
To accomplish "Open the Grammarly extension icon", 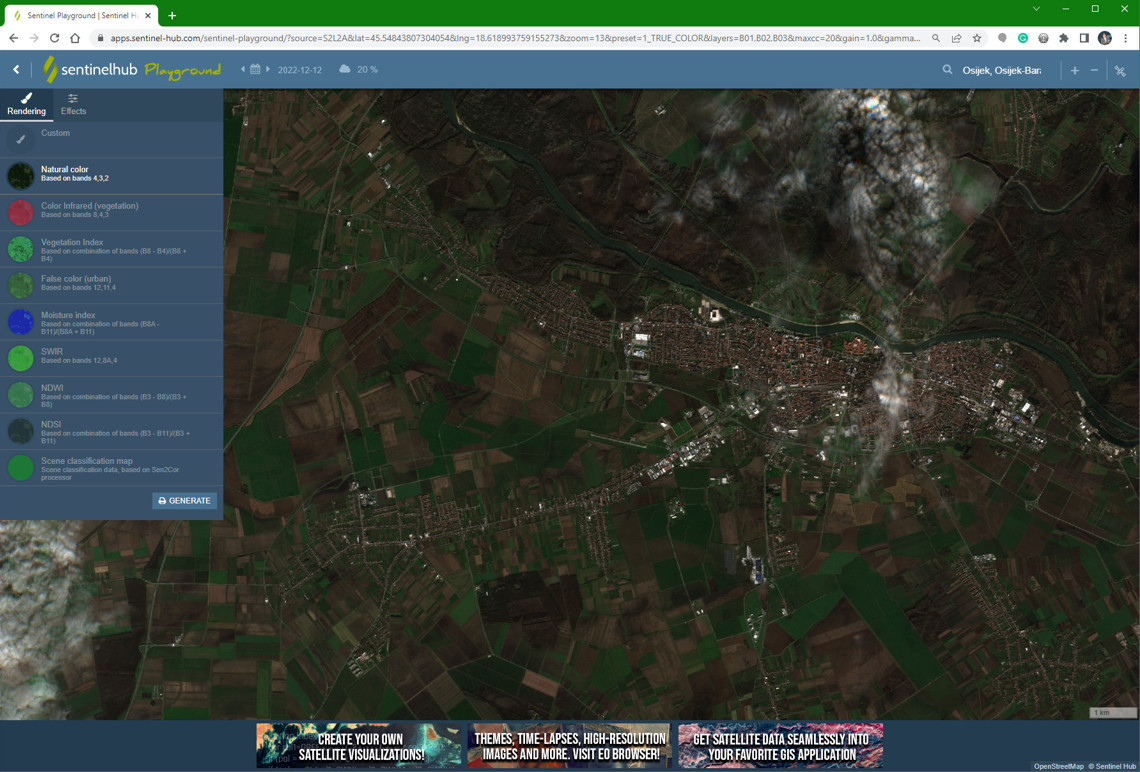I will pos(1023,38).
